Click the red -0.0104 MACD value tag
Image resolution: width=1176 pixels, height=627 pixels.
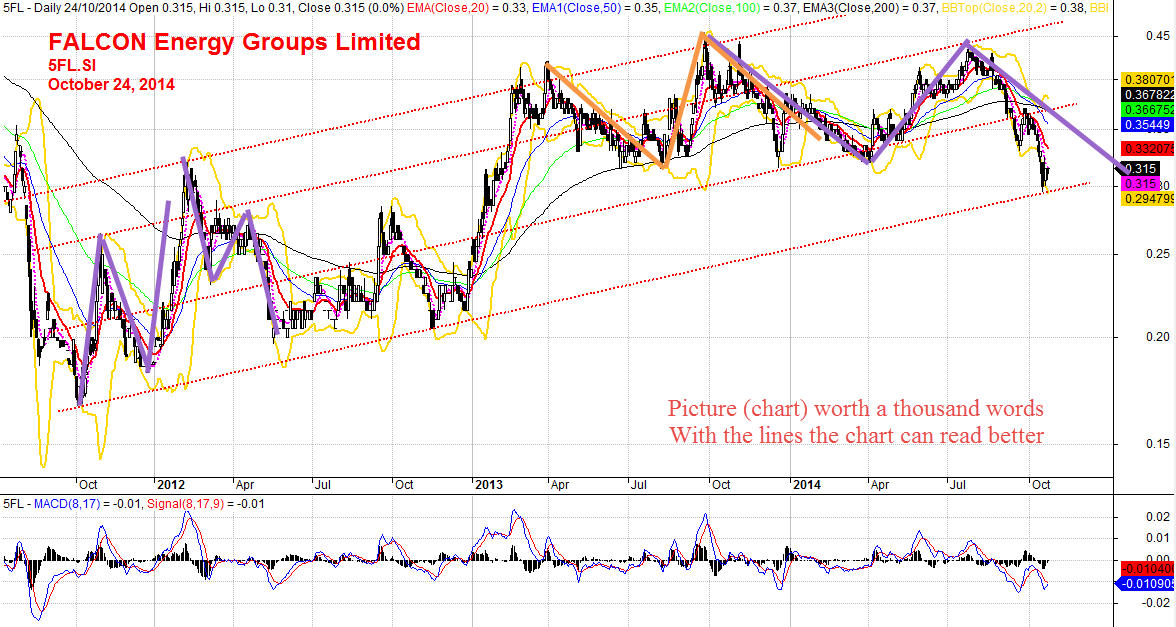(x=1148, y=568)
